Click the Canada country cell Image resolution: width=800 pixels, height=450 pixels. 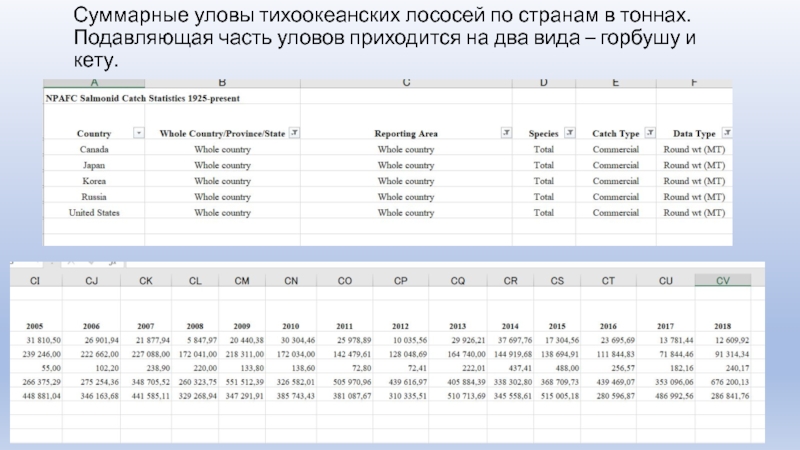click(x=93, y=149)
